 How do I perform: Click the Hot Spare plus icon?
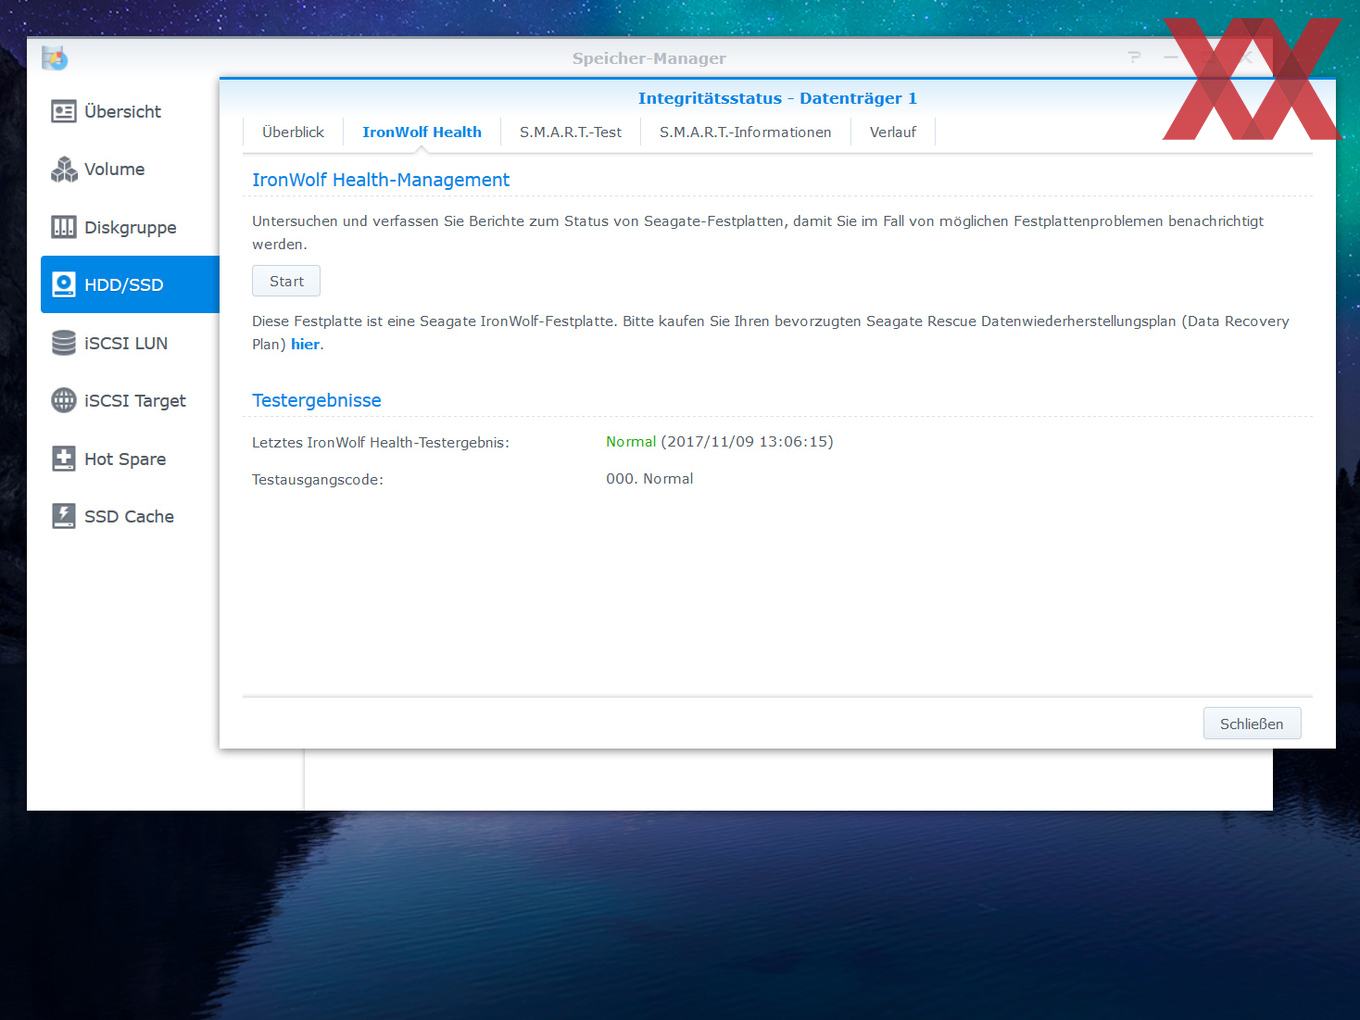point(63,458)
